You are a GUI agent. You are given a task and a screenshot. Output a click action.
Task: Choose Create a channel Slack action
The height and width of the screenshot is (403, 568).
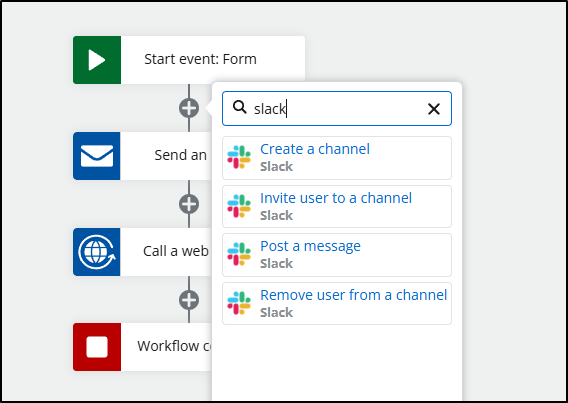tap(337, 158)
